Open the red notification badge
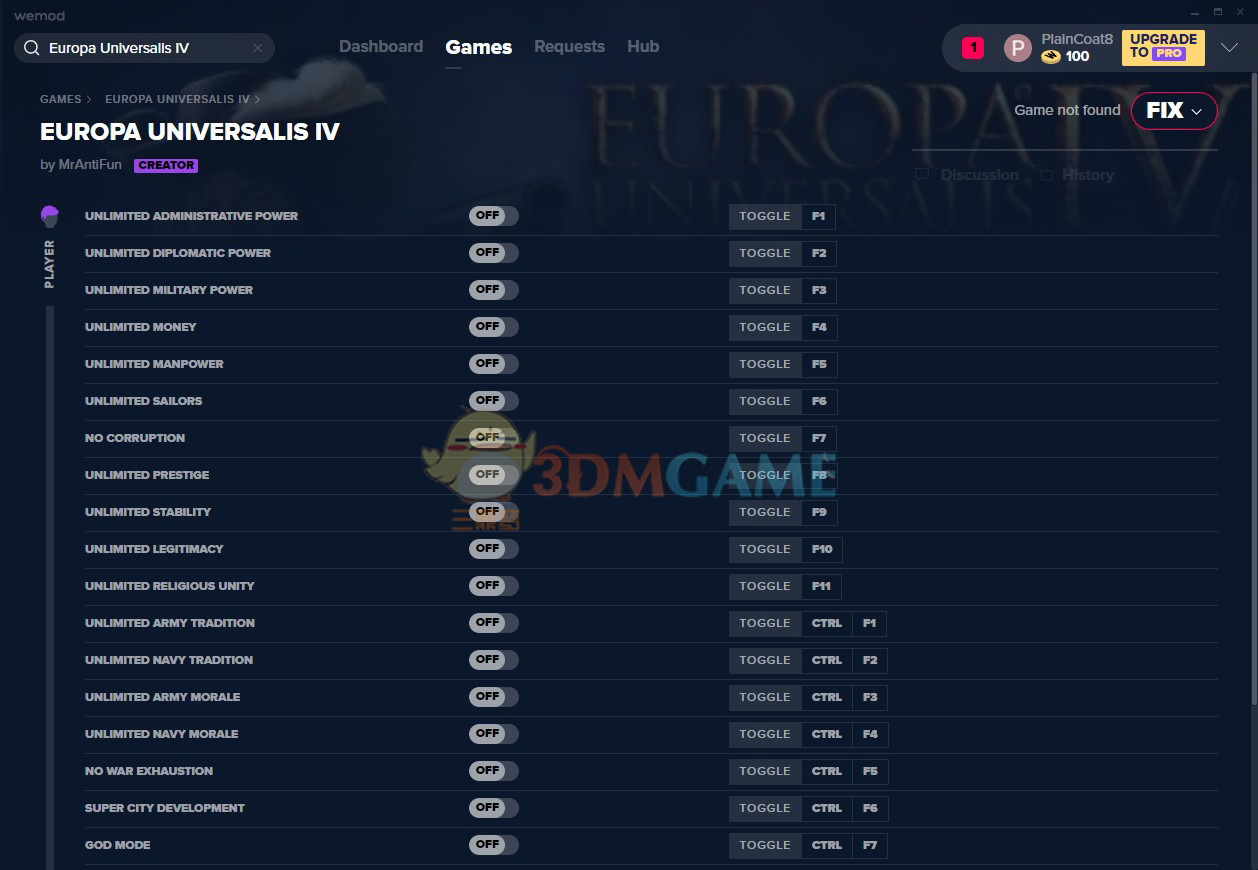This screenshot has width=1258, height=870. pyautogui.click(x=973, y=48)
